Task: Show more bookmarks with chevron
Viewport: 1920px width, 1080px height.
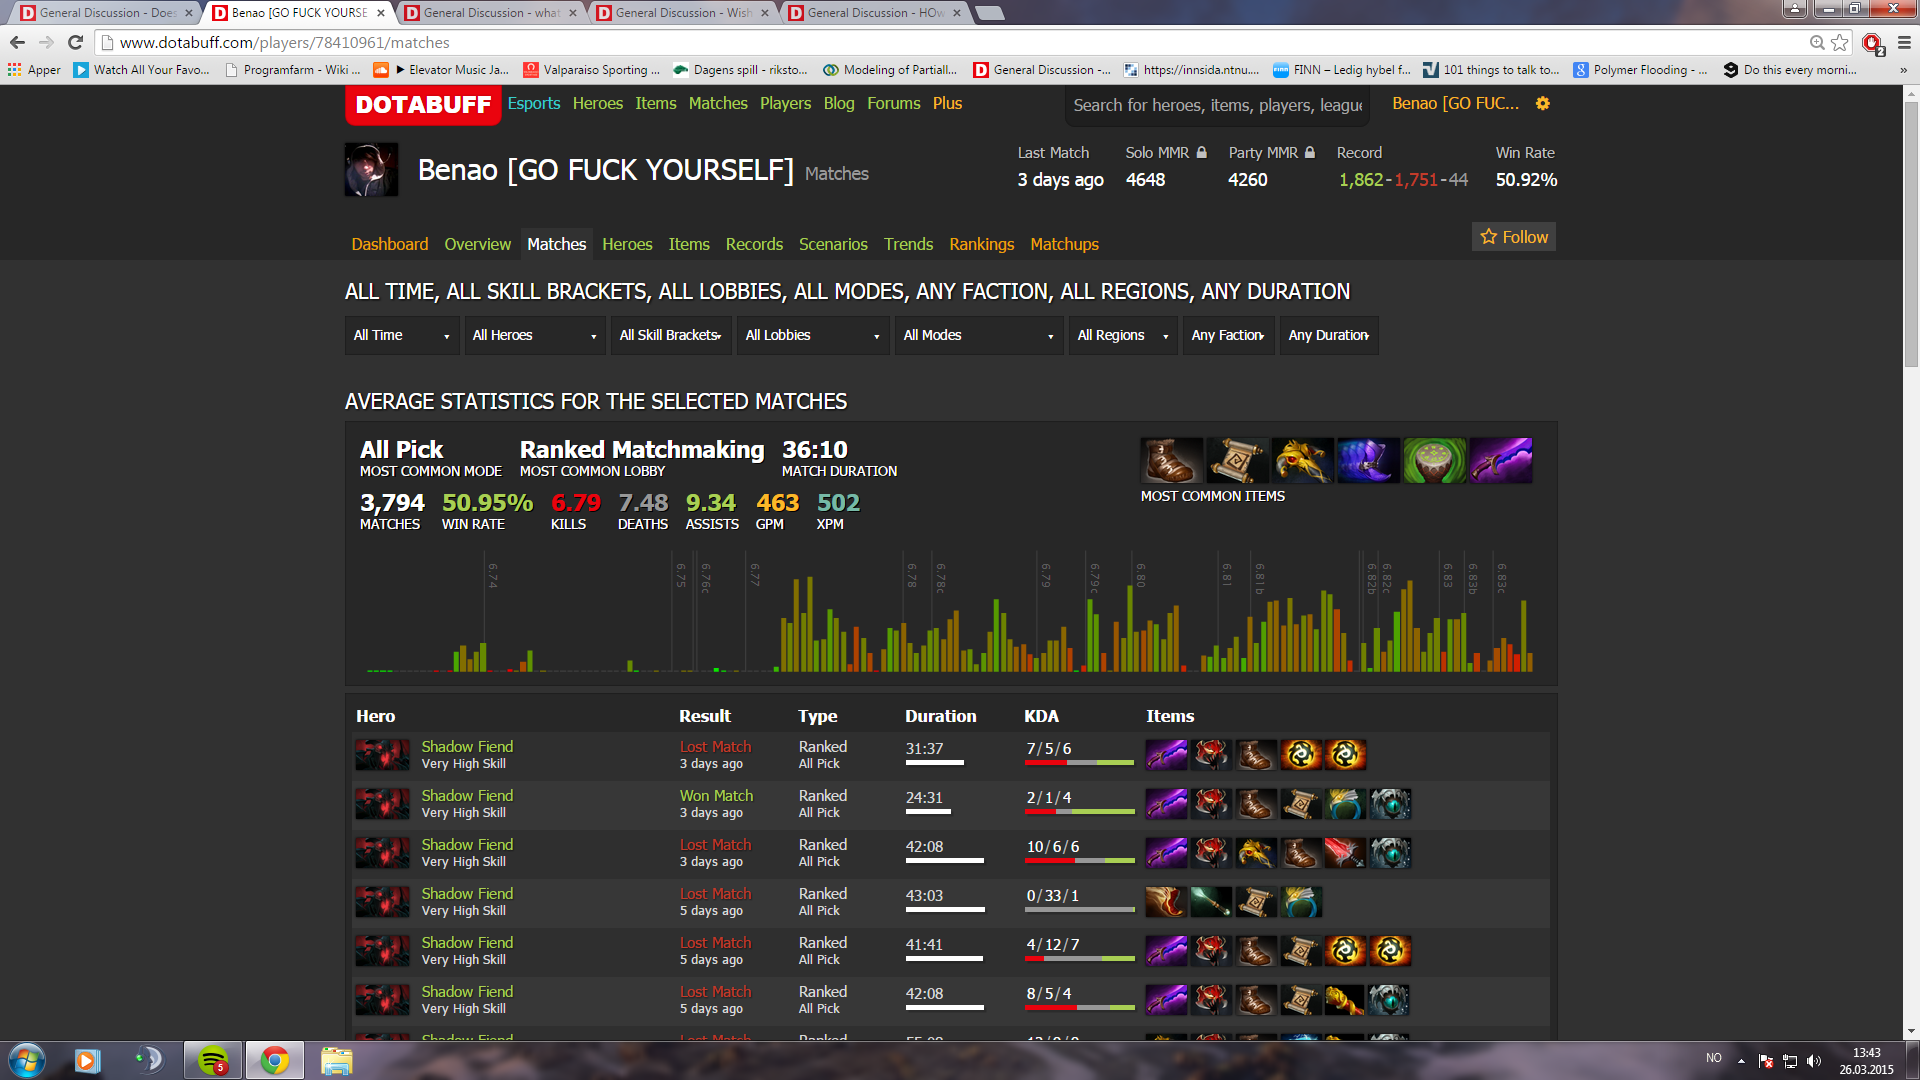Action: click(1903, 70)
